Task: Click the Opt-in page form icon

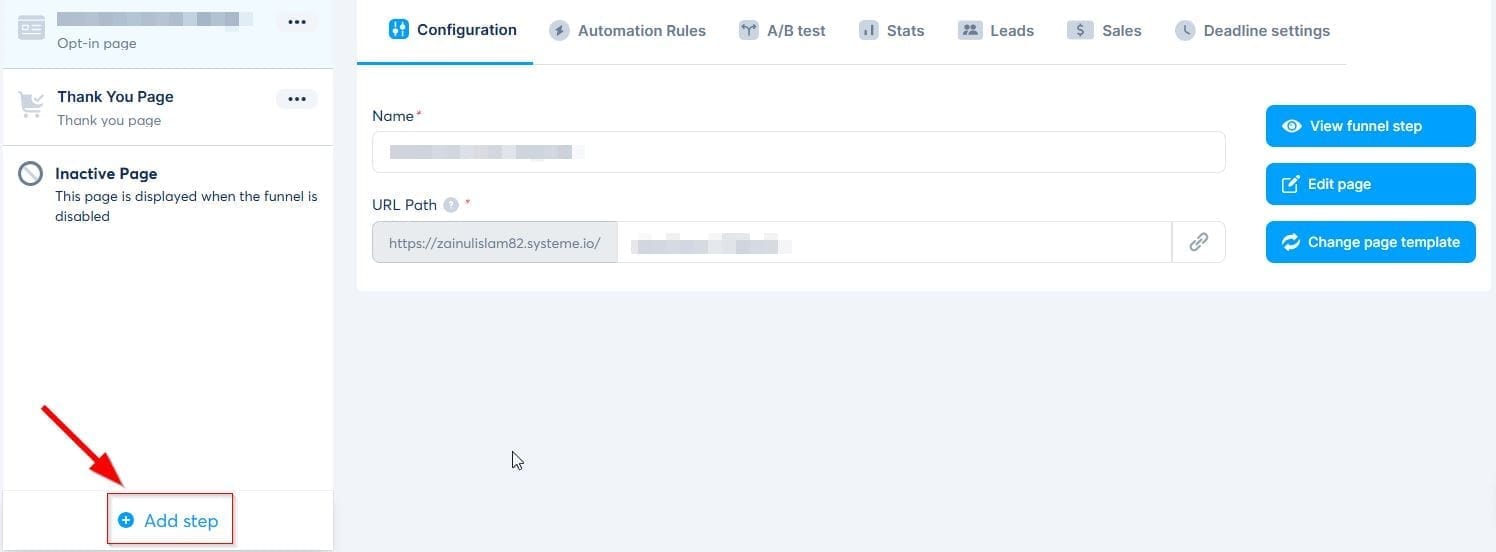Action: (32, 28)
